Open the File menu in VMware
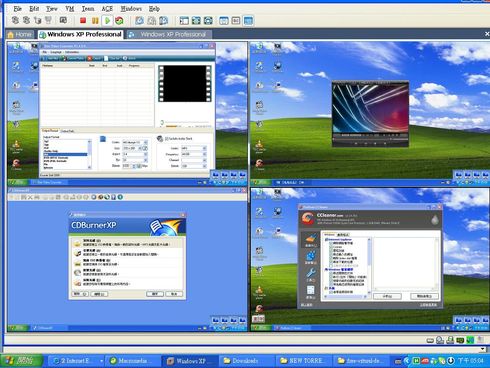 pyautogui.click(x=17, y=9)
